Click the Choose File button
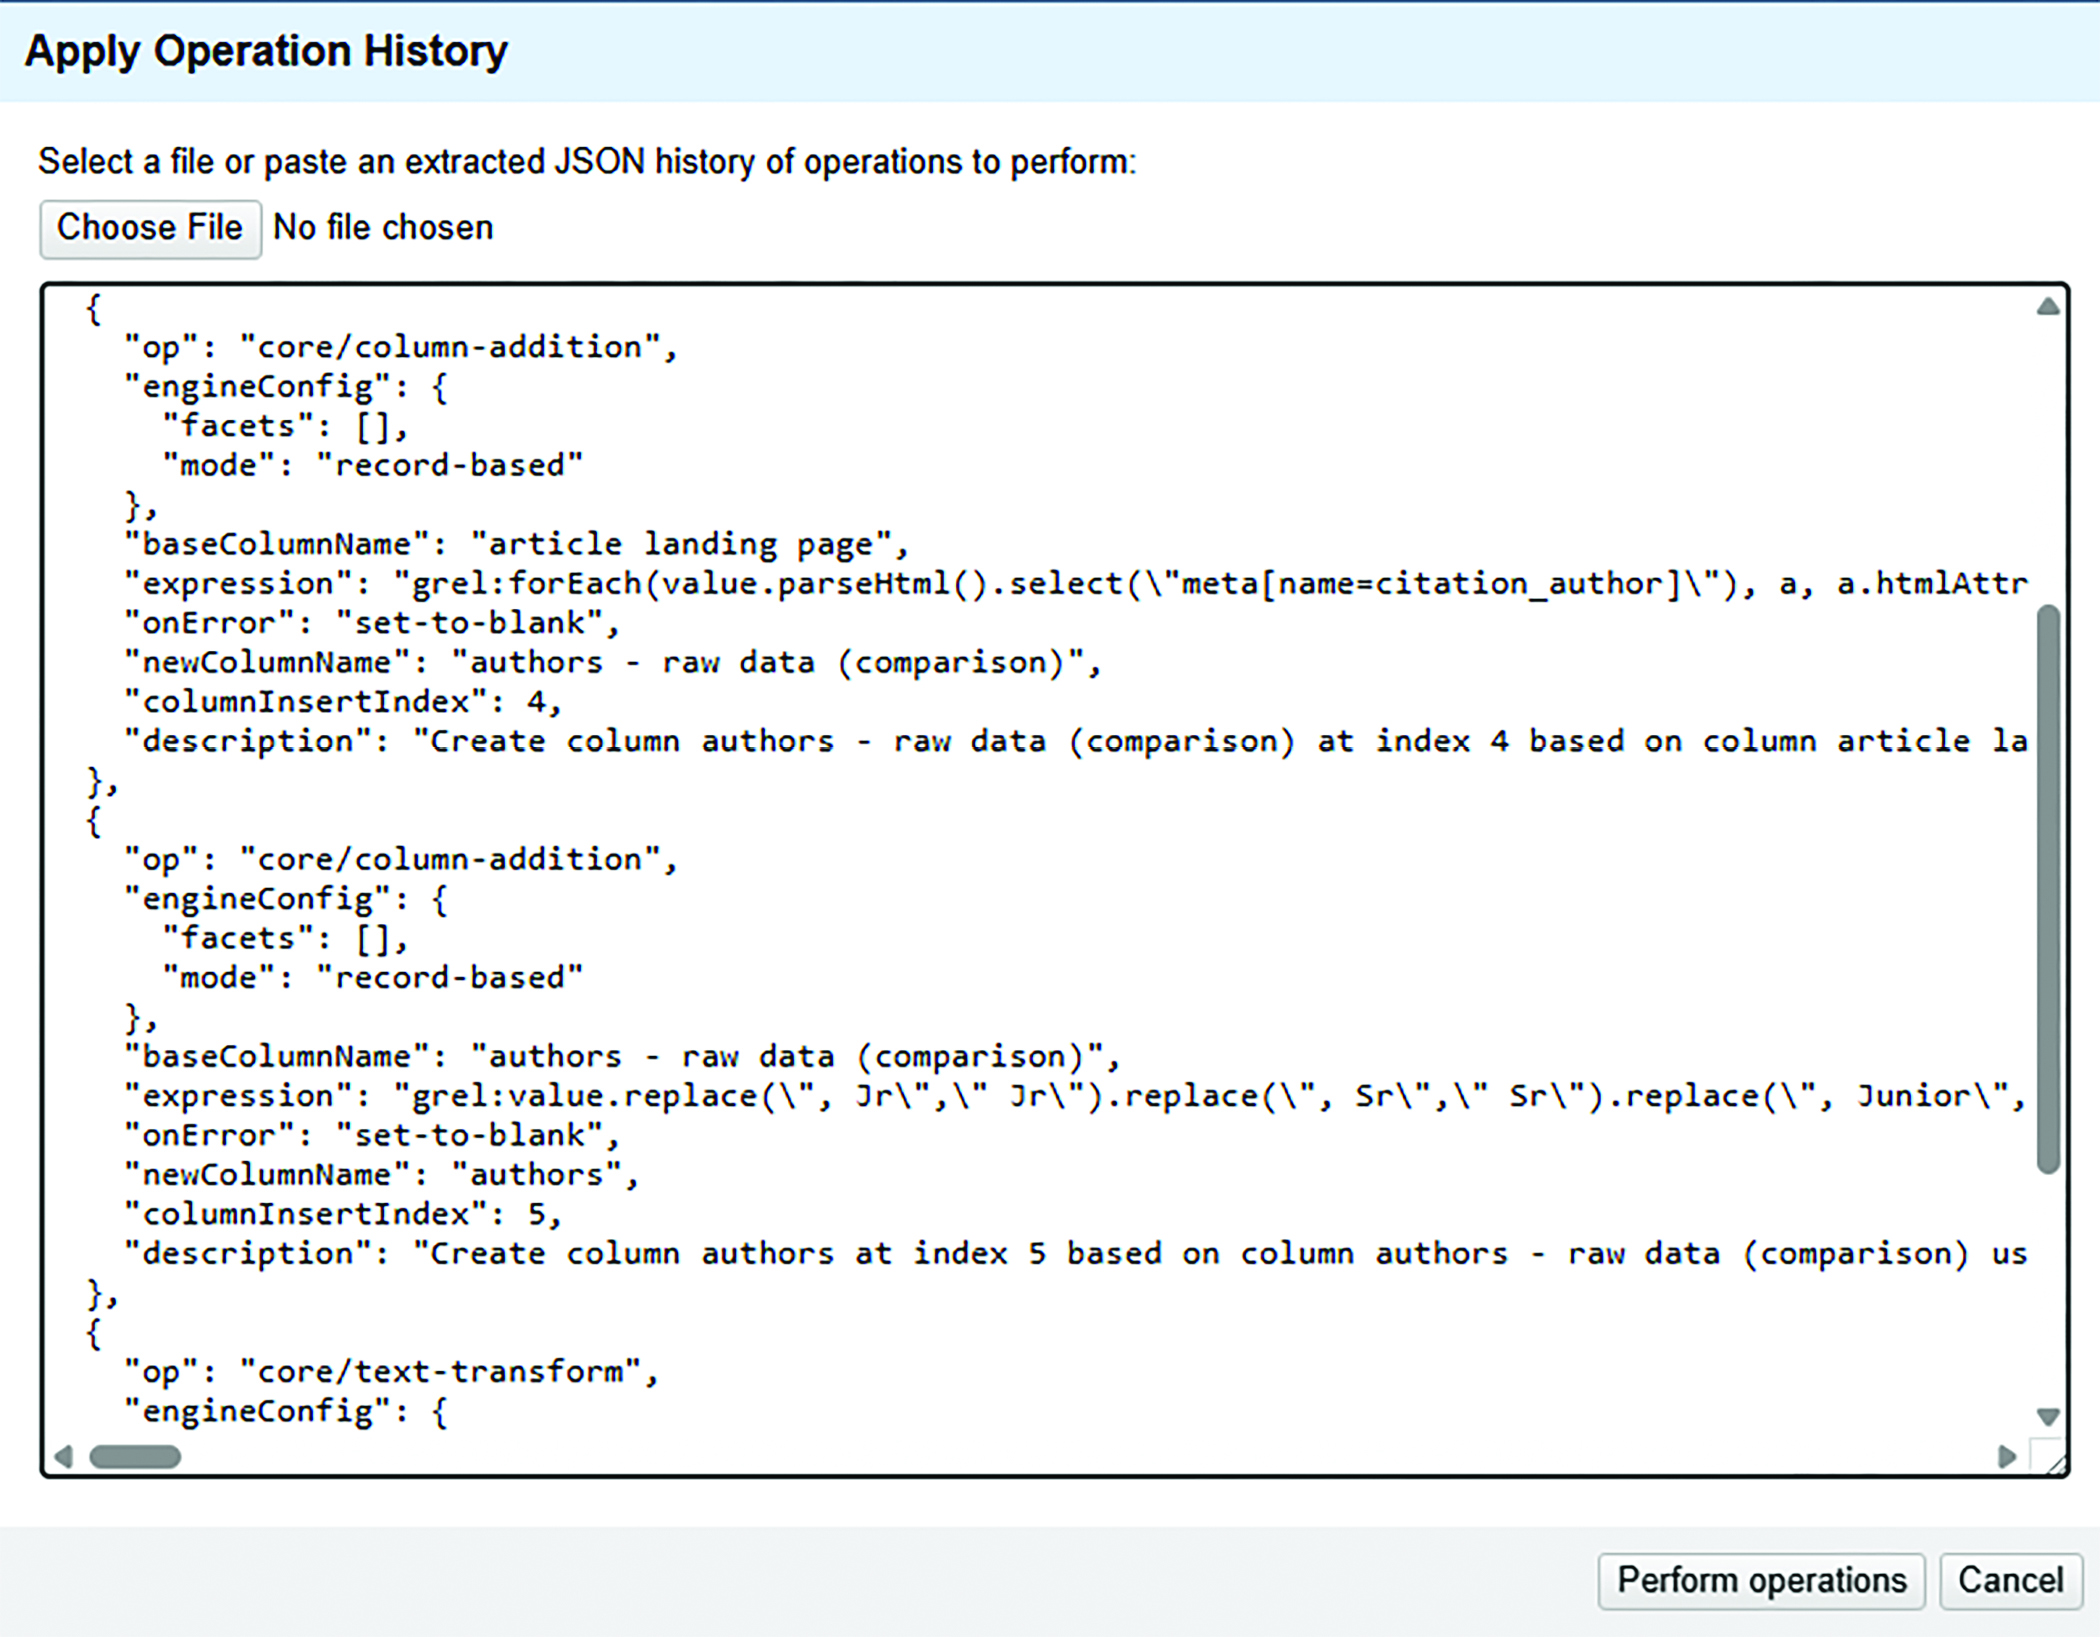The width and height of the screenshot is (2100, 1637). coord(150,229)
